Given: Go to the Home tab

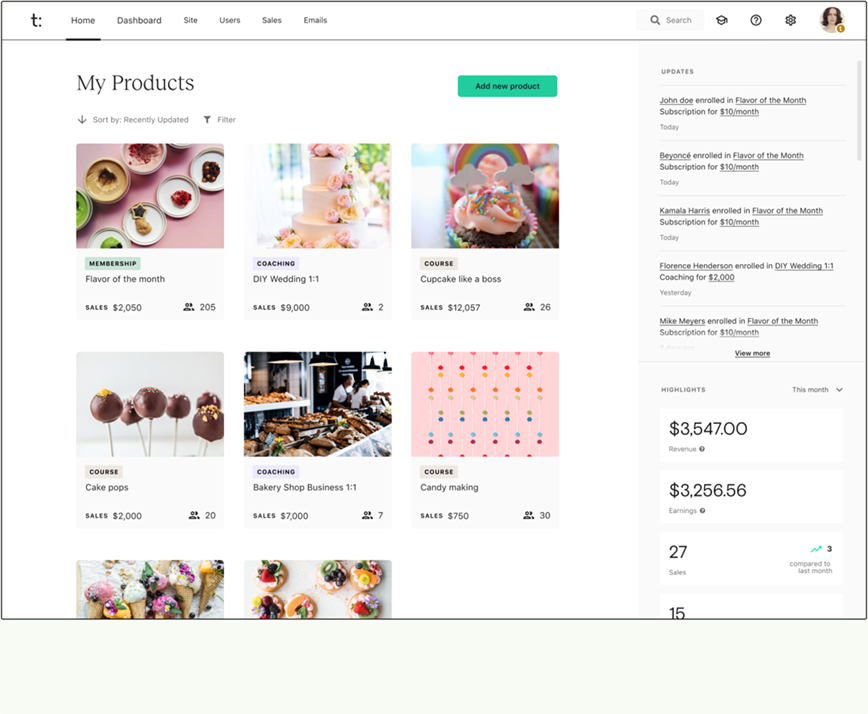Looking at the screenshot, I should pos(83,20).
